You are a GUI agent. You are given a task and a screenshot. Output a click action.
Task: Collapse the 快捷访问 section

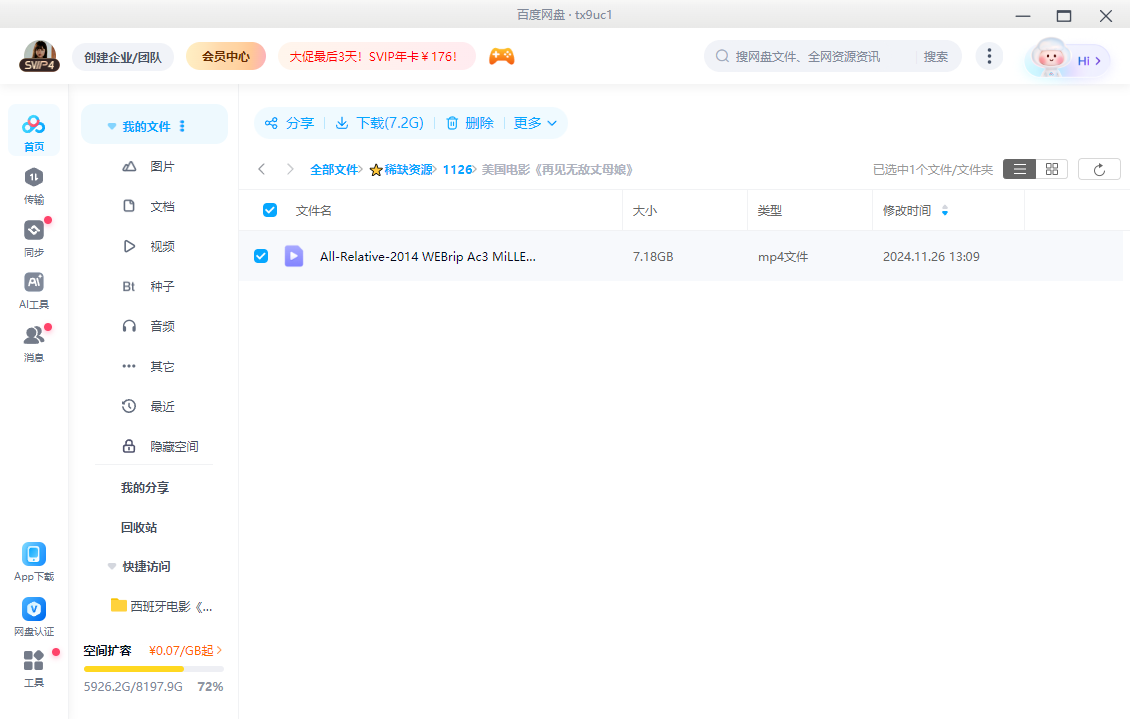pos(111,566)
